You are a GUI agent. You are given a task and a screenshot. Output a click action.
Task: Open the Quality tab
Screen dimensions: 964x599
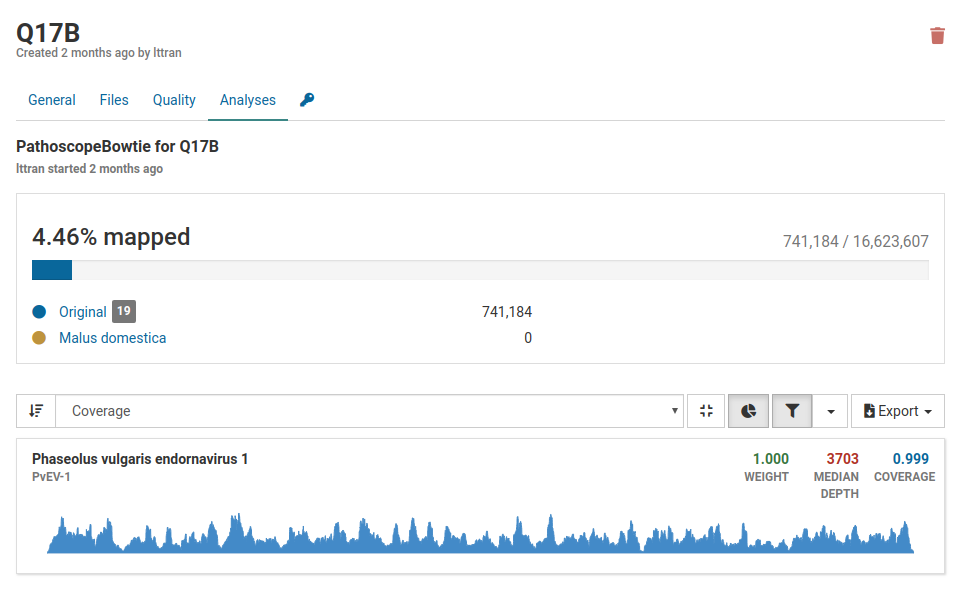click(174, 100)
